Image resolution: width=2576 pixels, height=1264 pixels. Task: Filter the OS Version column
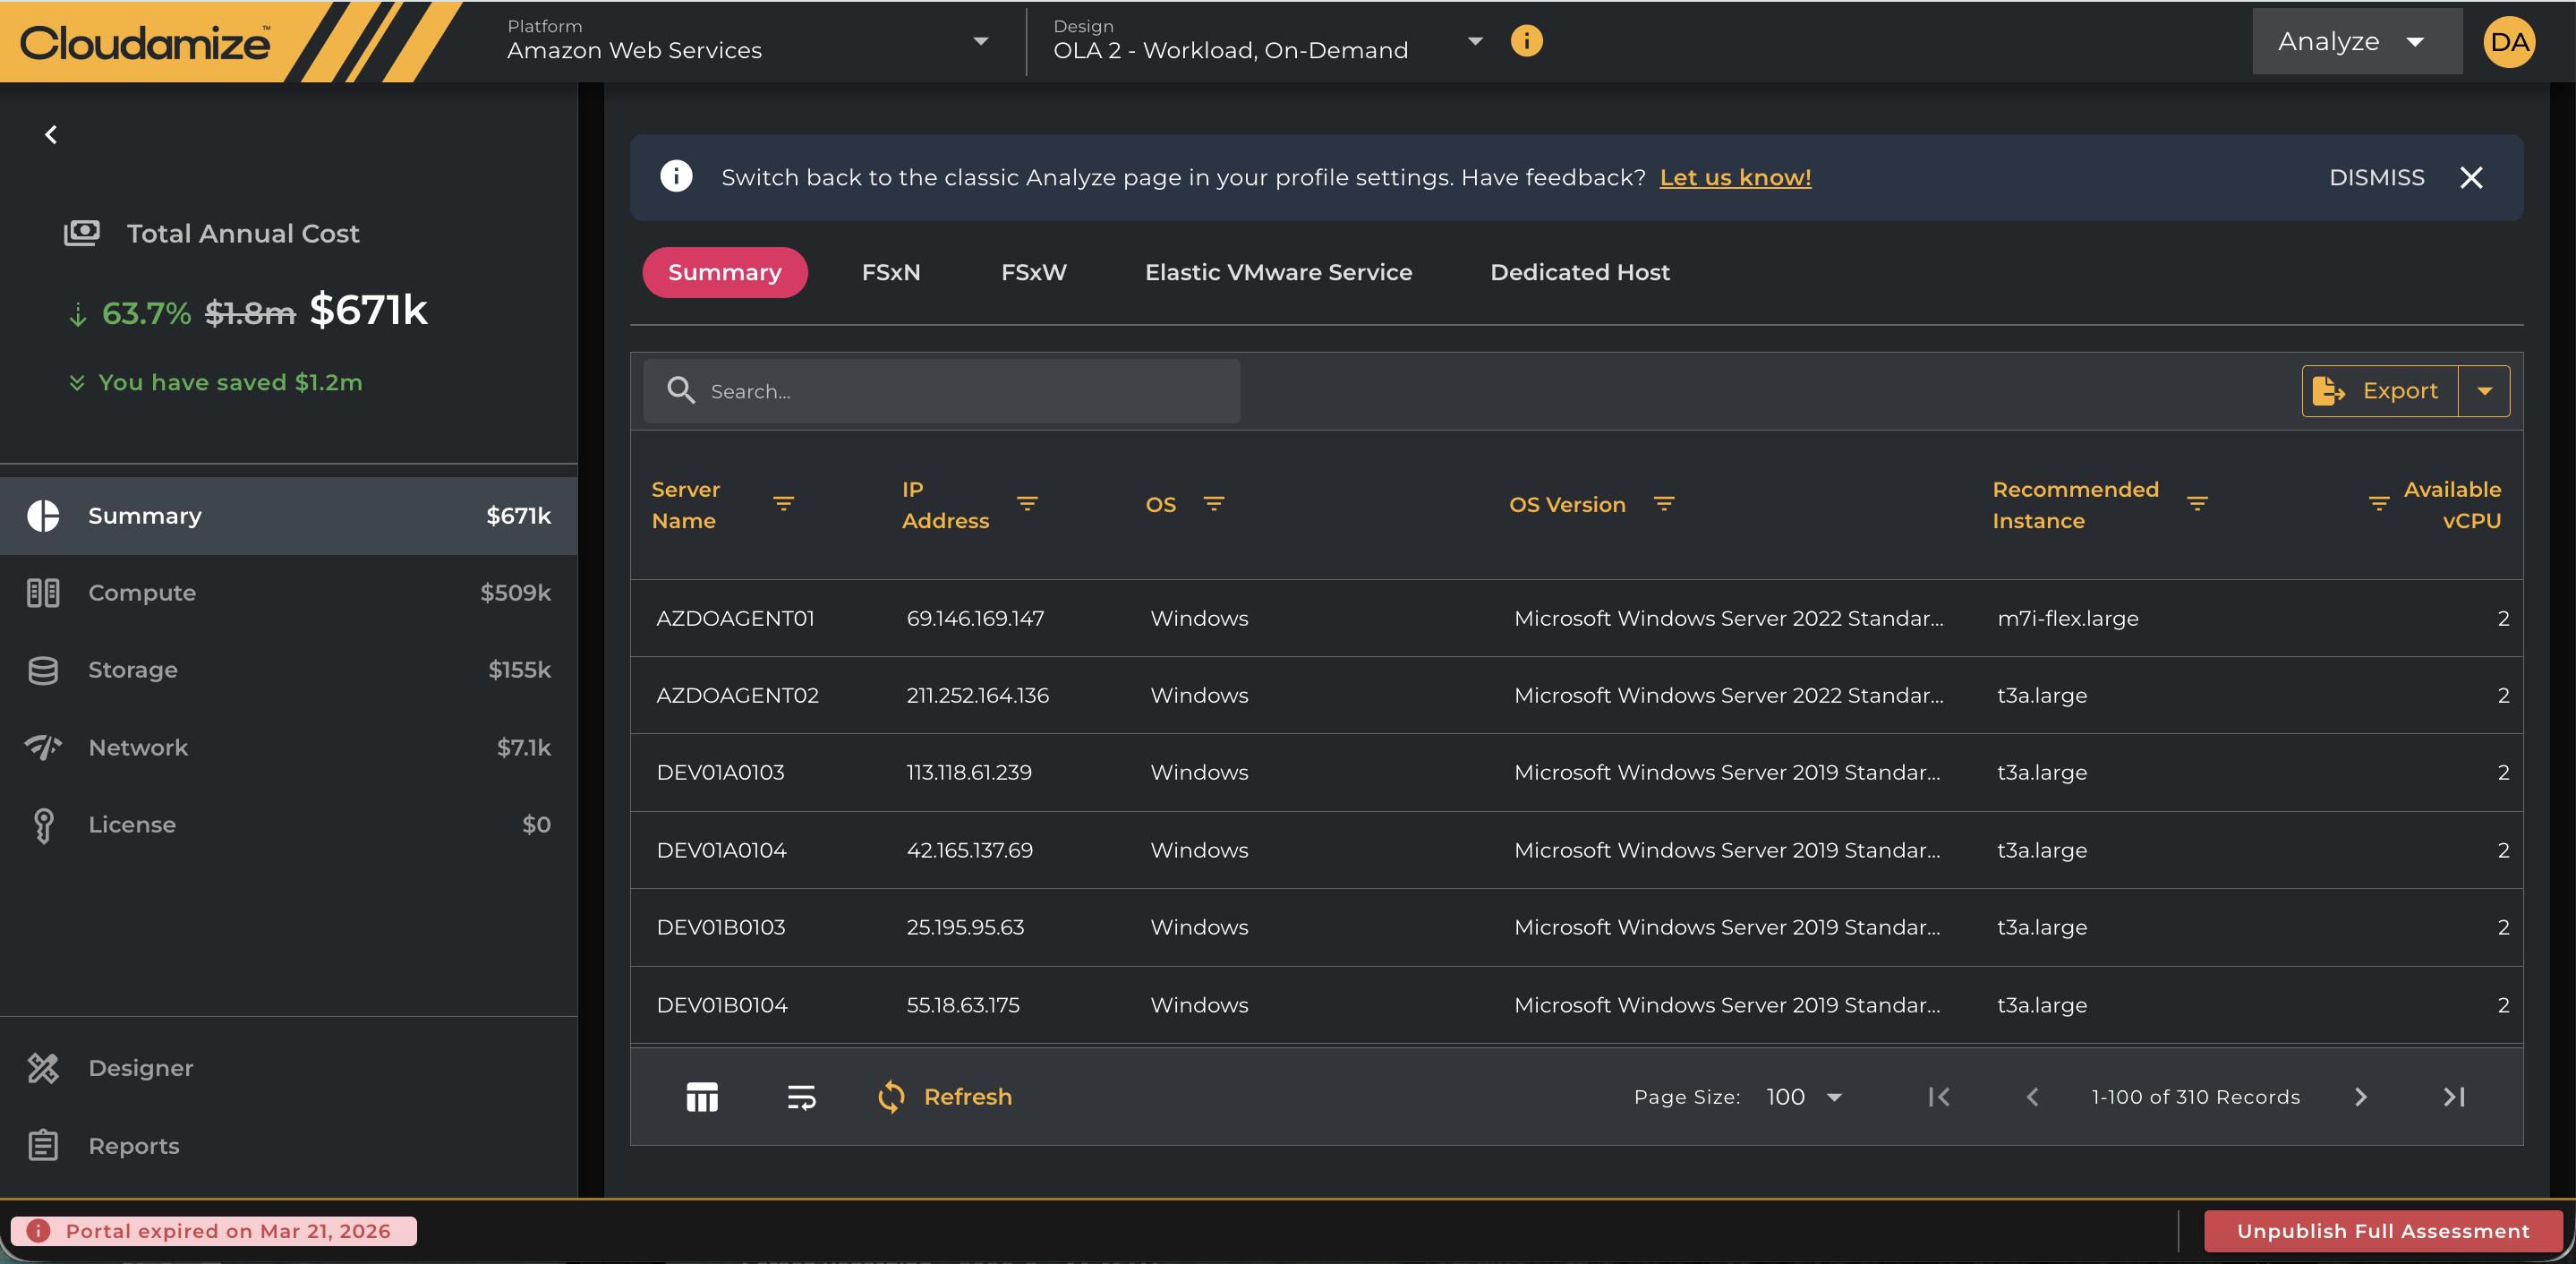(1664, 504)
